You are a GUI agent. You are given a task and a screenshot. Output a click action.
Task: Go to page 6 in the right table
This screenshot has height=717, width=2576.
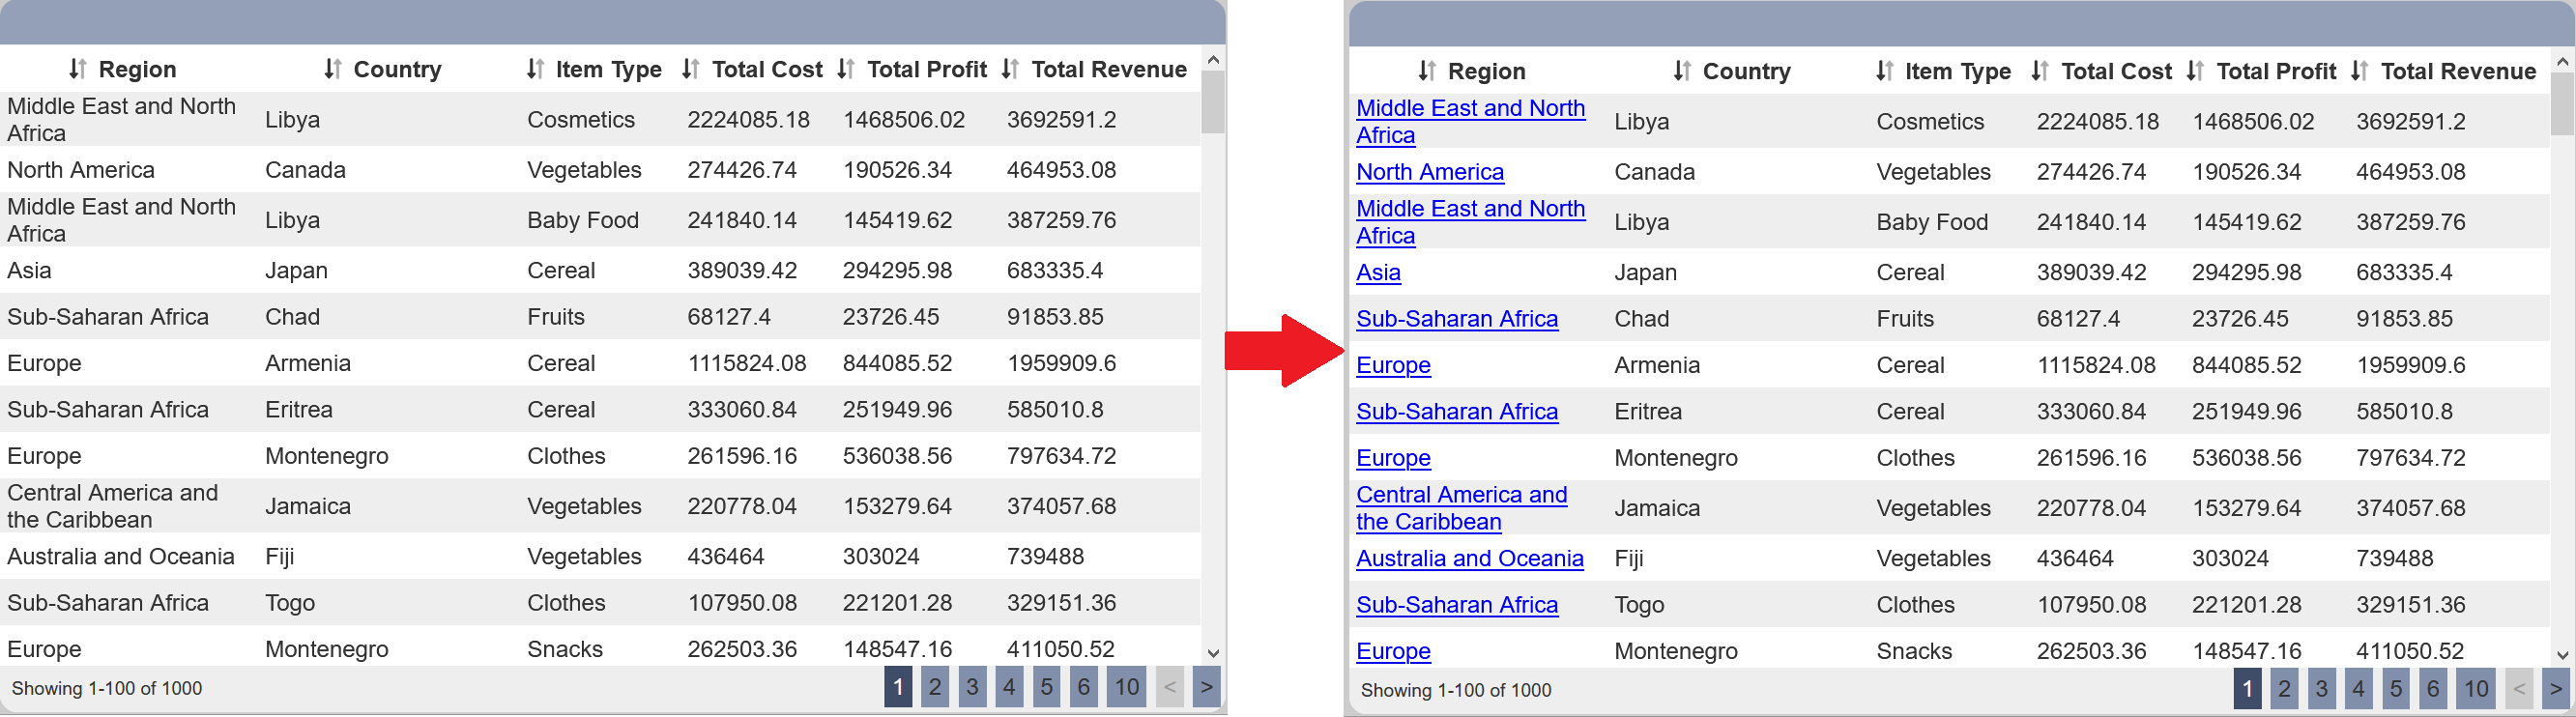2432,689
